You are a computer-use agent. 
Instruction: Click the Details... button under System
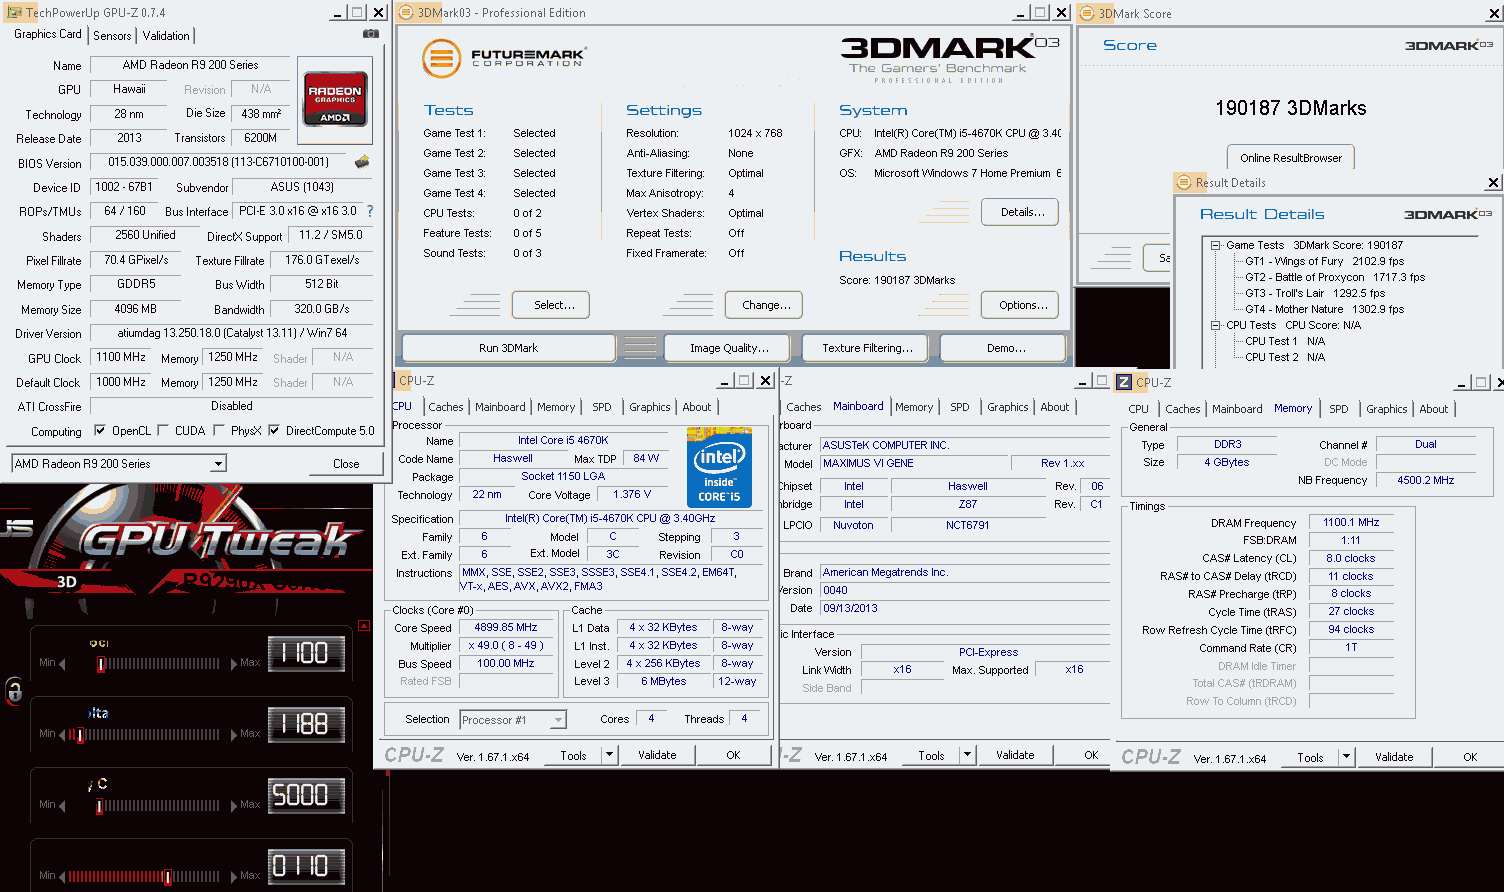point(1022,212)
